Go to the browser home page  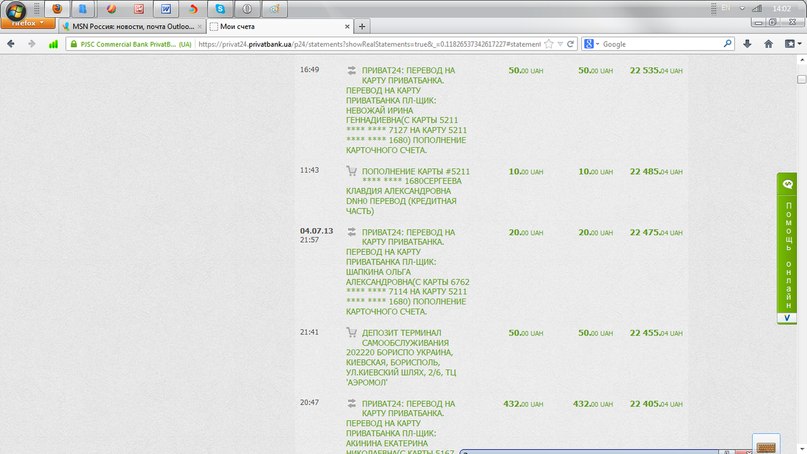tap(768, 44)
